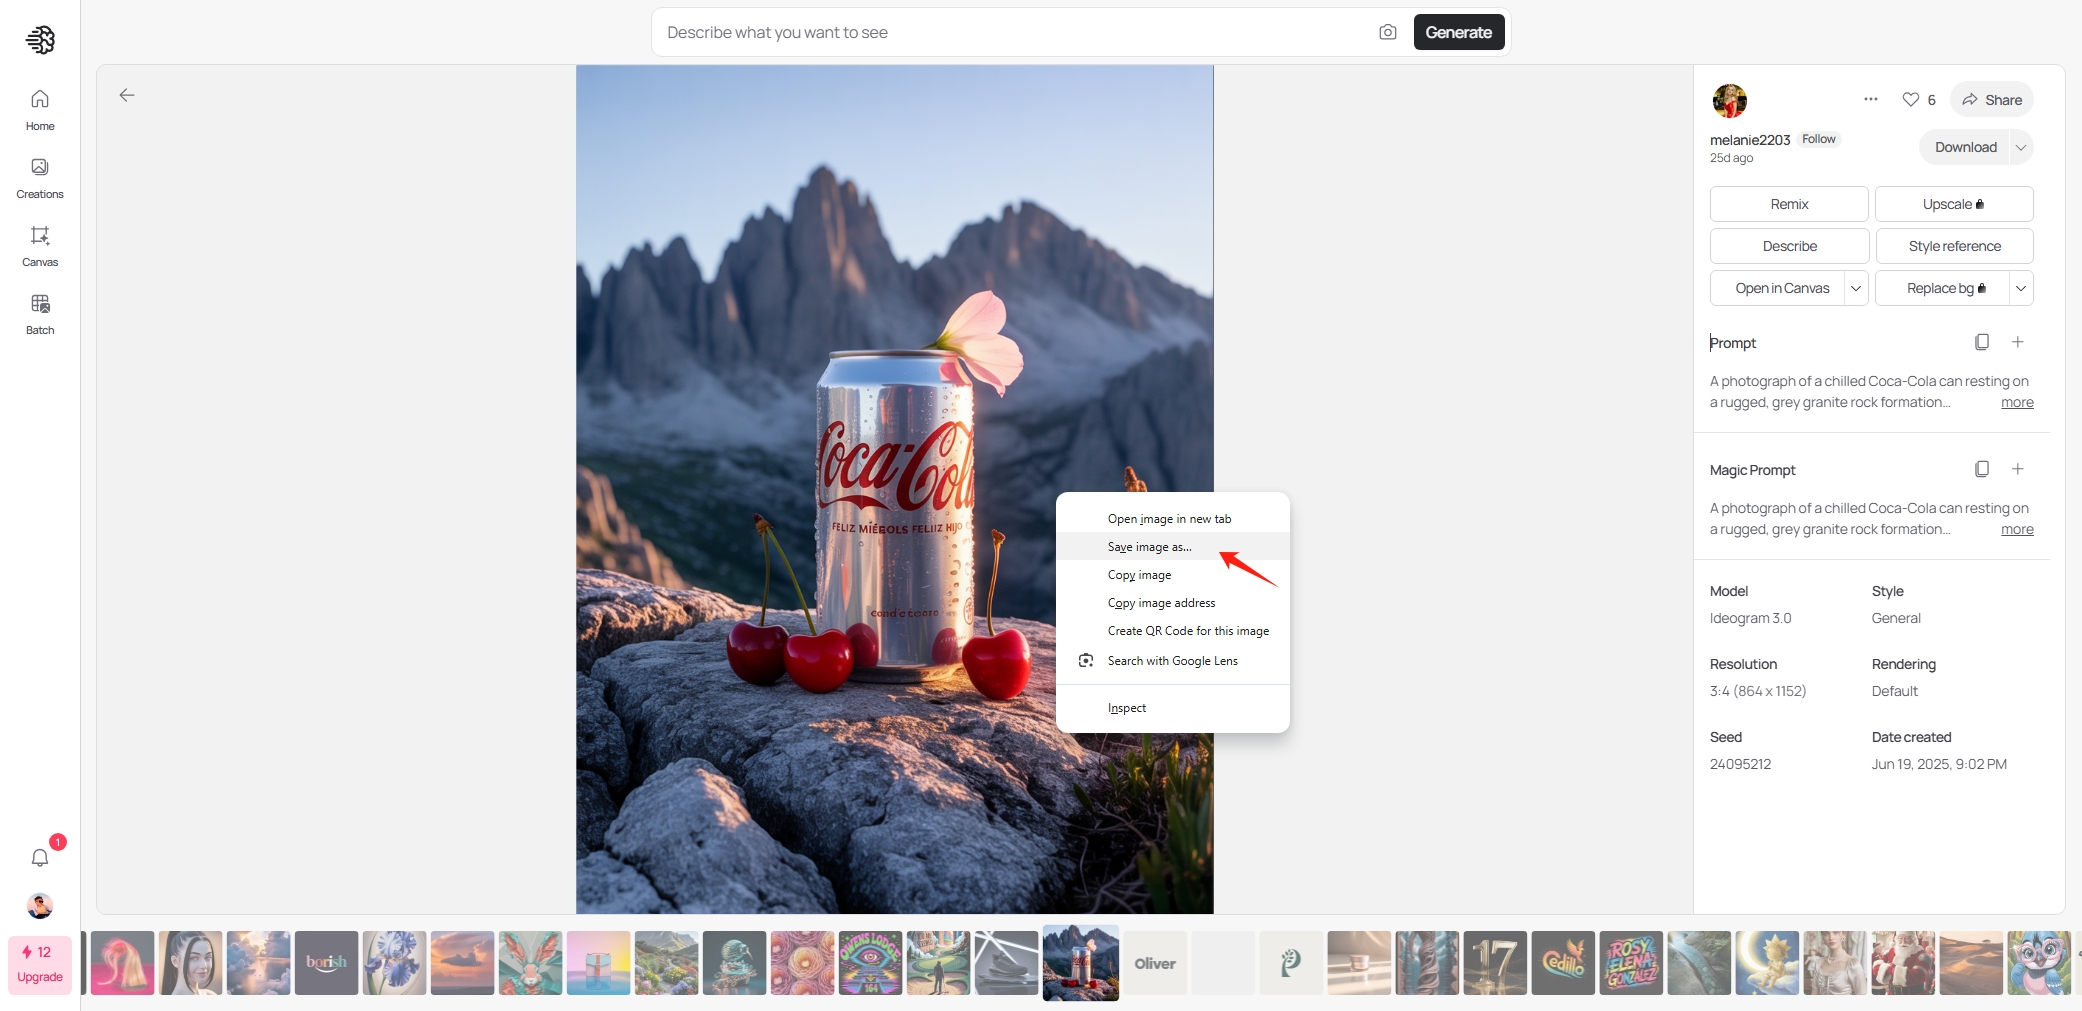Open user profile avatar in sidebar
Viewport: 2082px width, 1011px height.
[40, 906]
